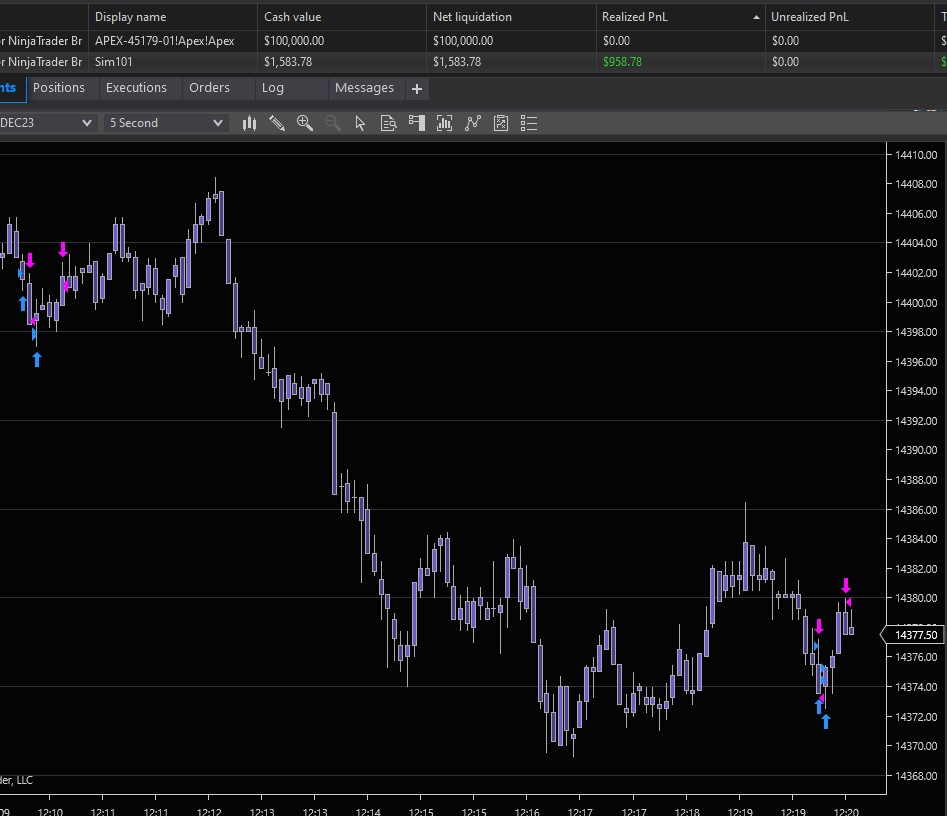Click the zoom out magnifier icon

point(333,123)
